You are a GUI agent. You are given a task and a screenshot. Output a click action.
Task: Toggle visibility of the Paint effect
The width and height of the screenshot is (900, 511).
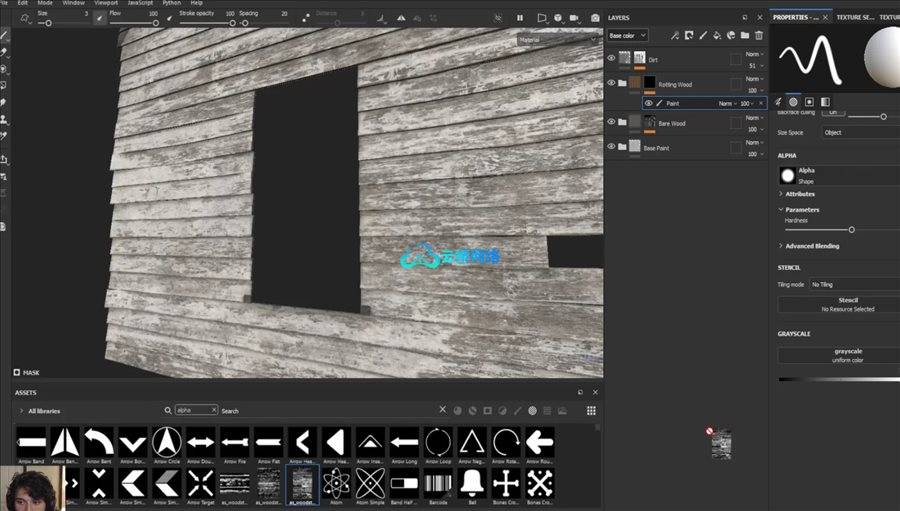[x=649, y=103]
